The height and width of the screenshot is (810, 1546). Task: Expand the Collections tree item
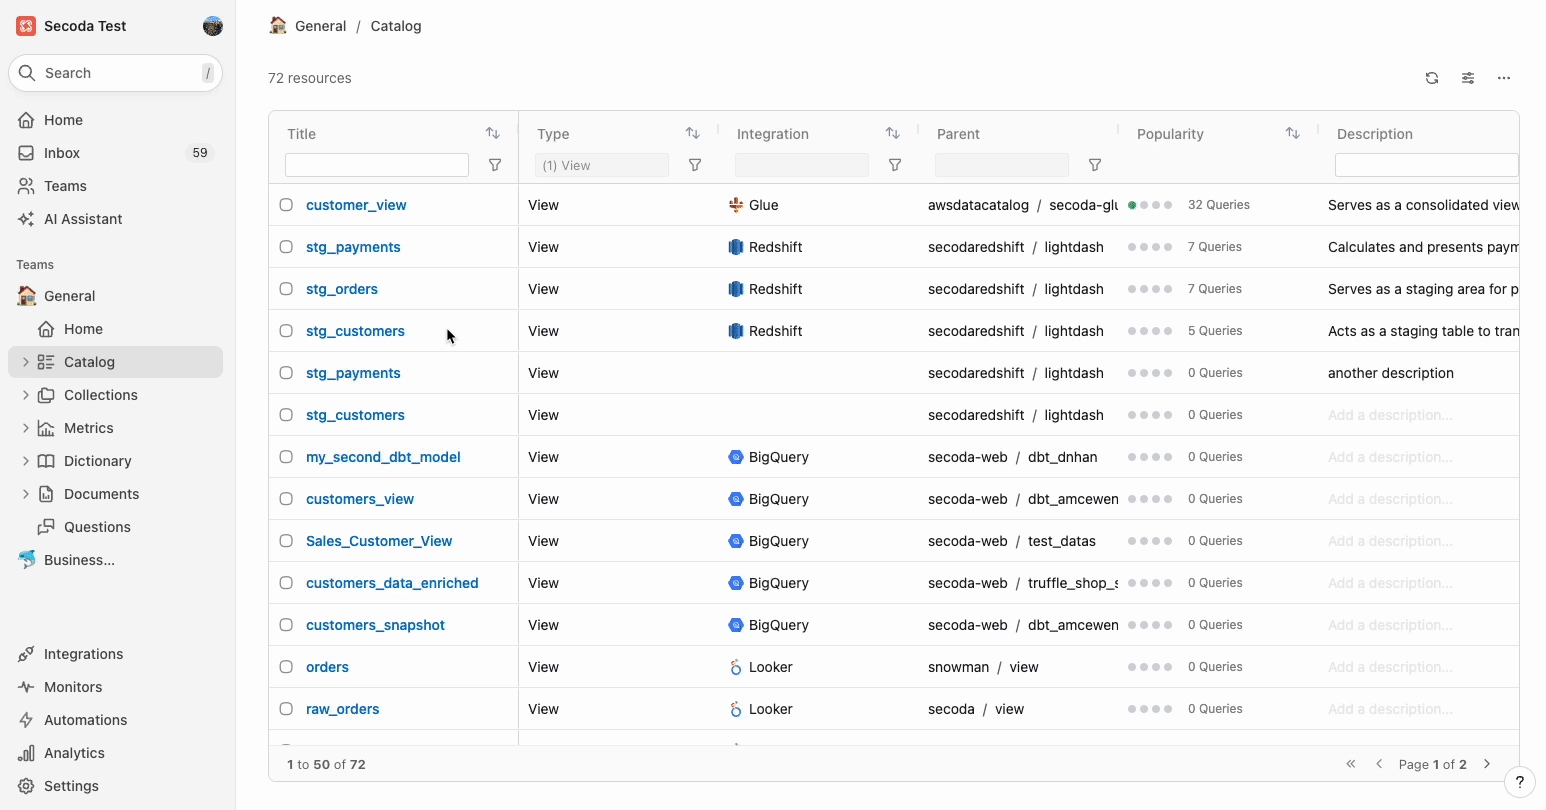click(25, 395)
